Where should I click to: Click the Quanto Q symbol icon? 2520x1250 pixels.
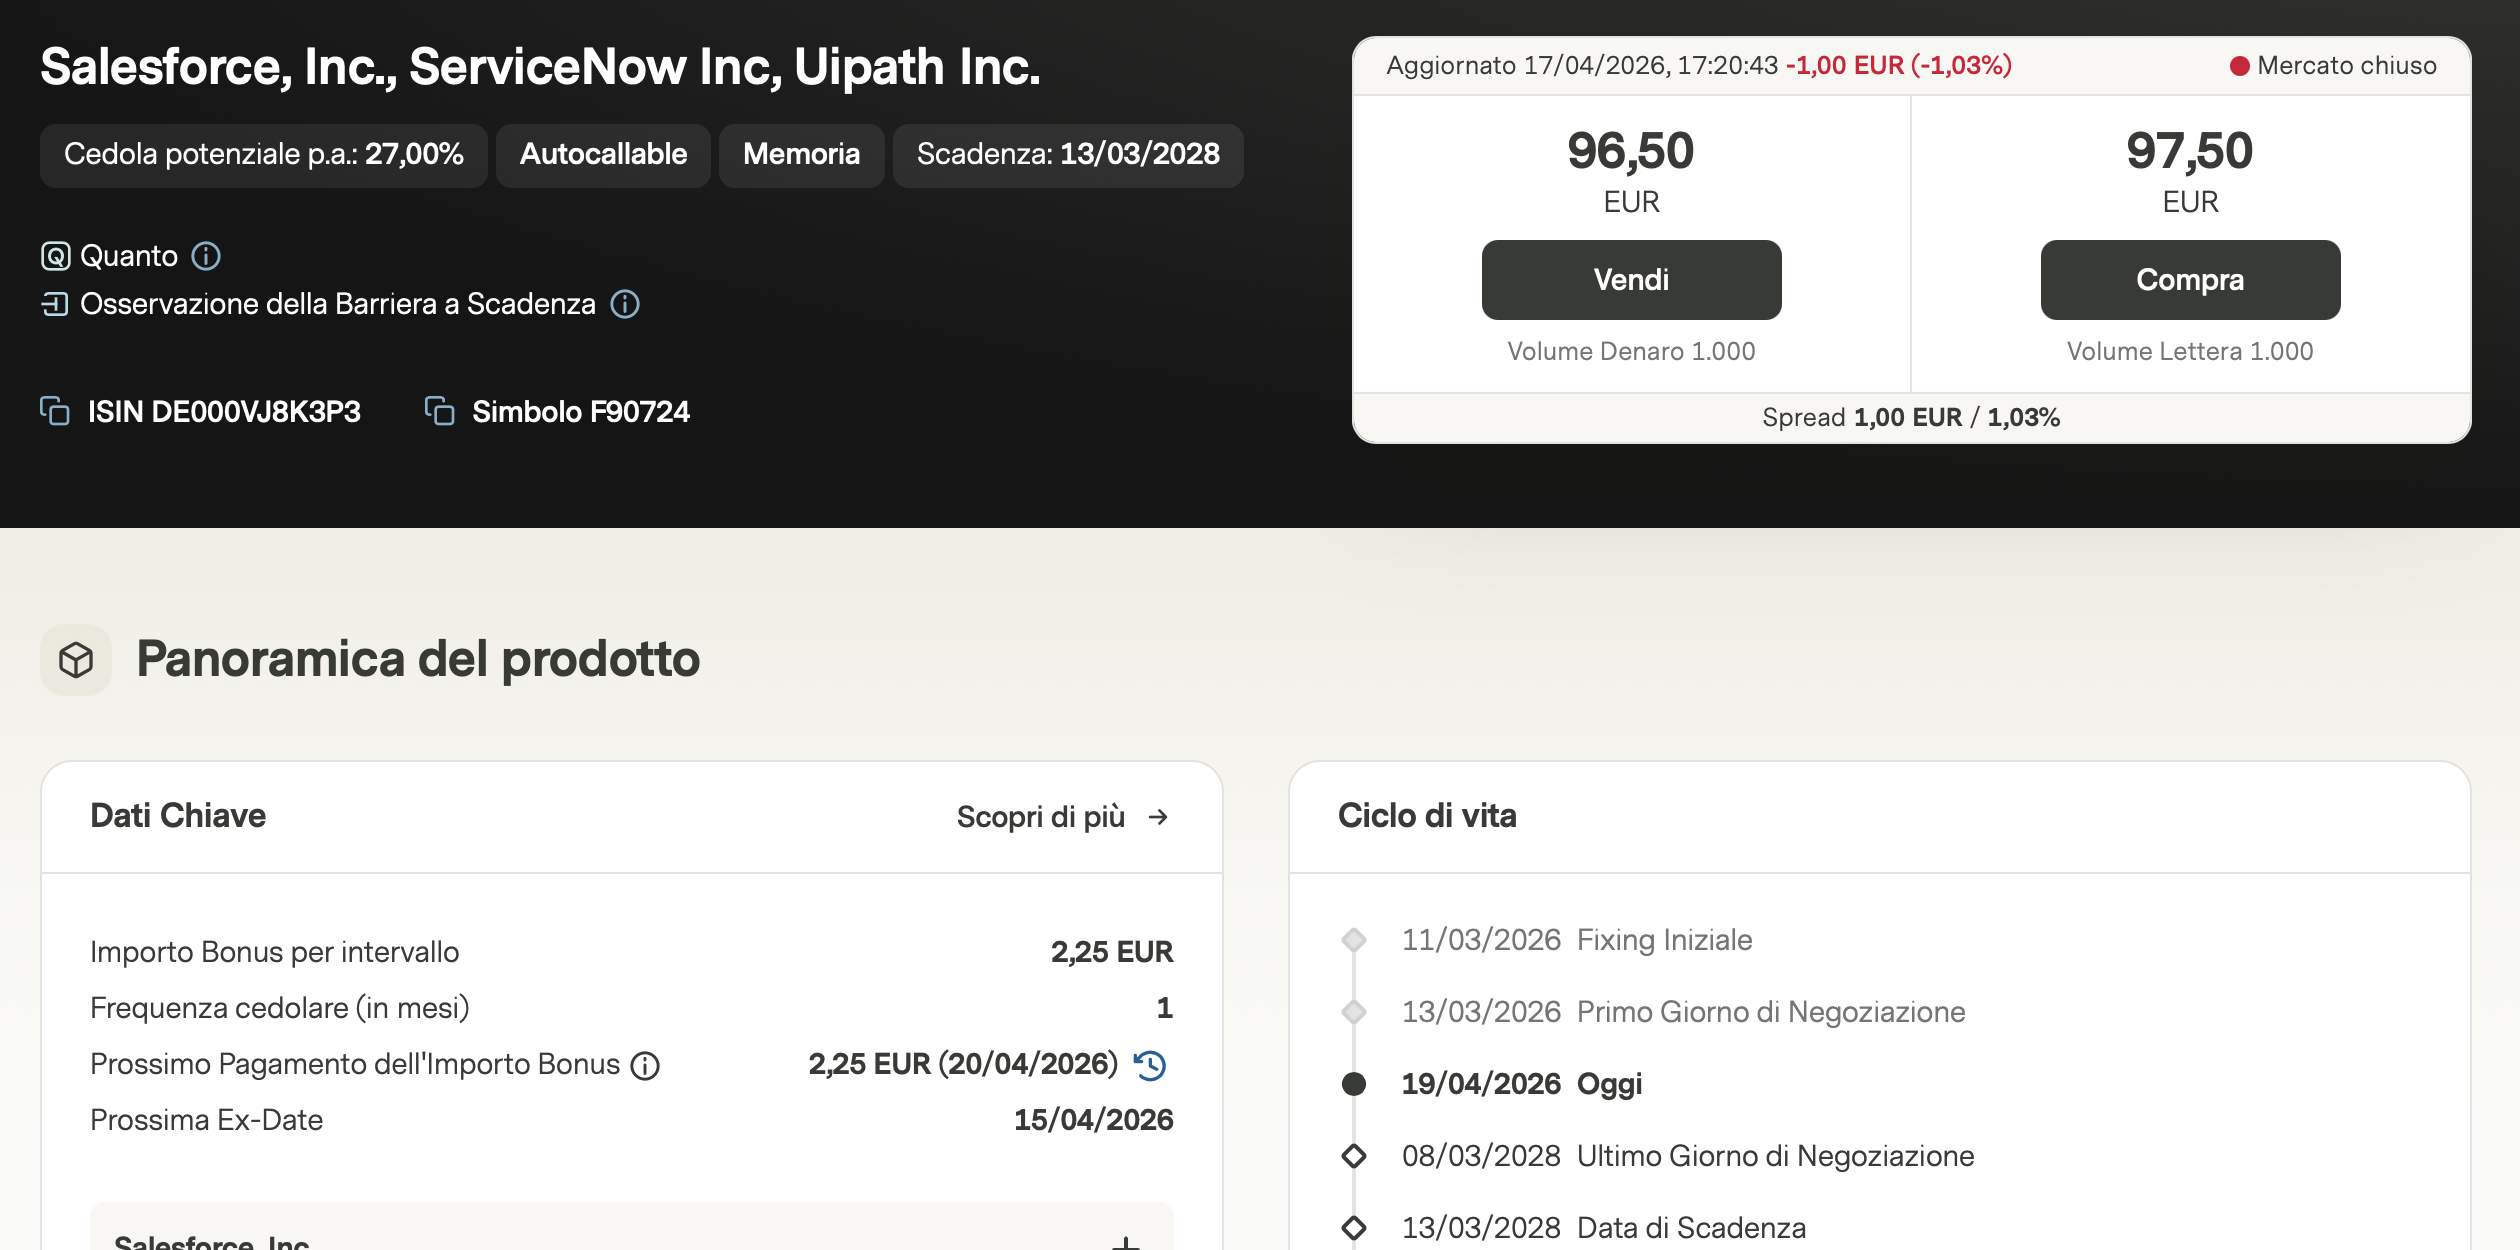(55, 256)
